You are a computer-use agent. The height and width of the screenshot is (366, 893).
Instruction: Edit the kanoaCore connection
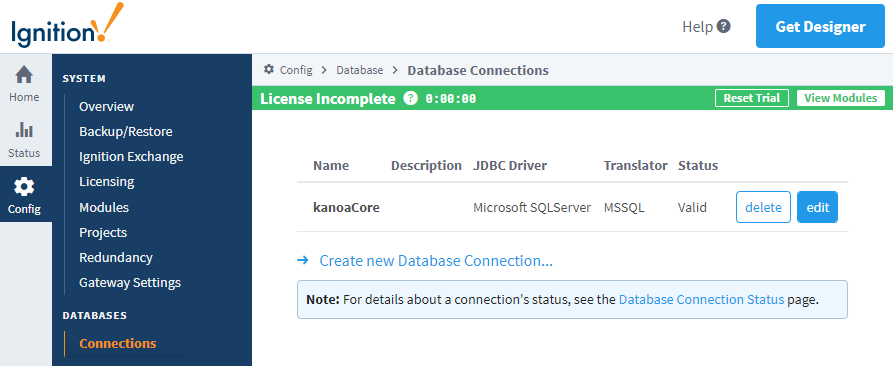tap(817, 207)
